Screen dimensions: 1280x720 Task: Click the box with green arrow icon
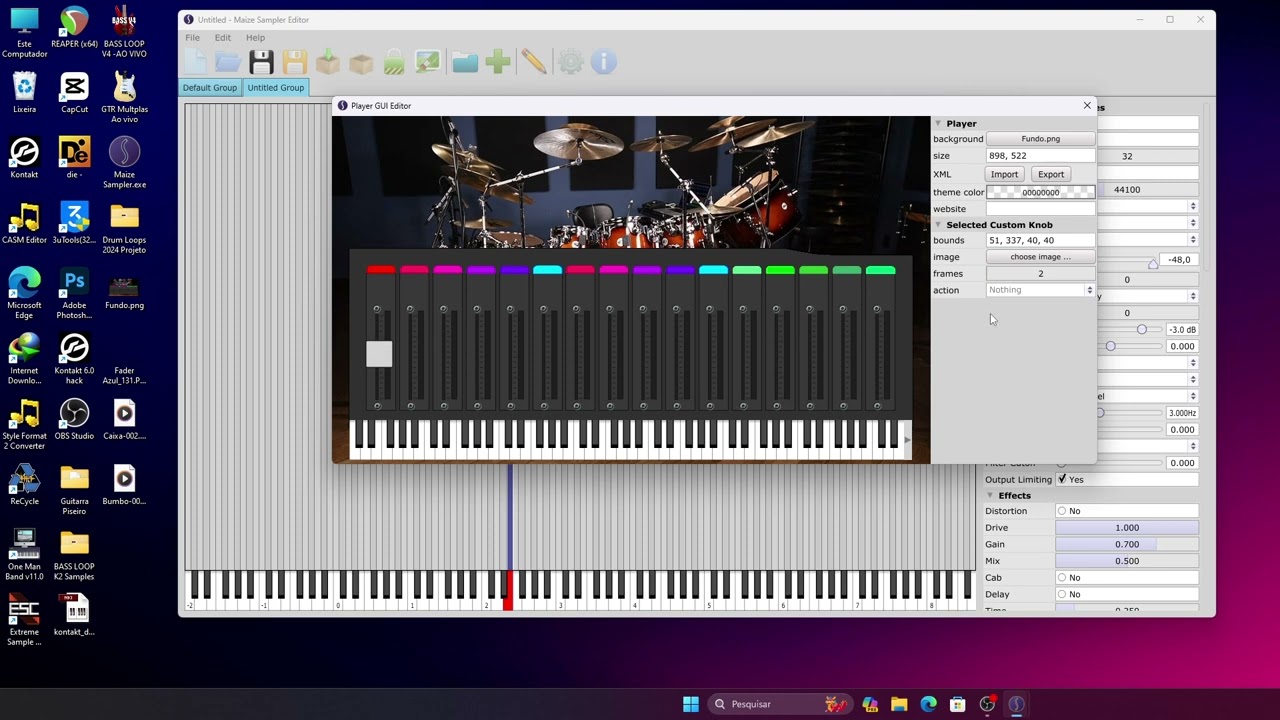[328, 62]
